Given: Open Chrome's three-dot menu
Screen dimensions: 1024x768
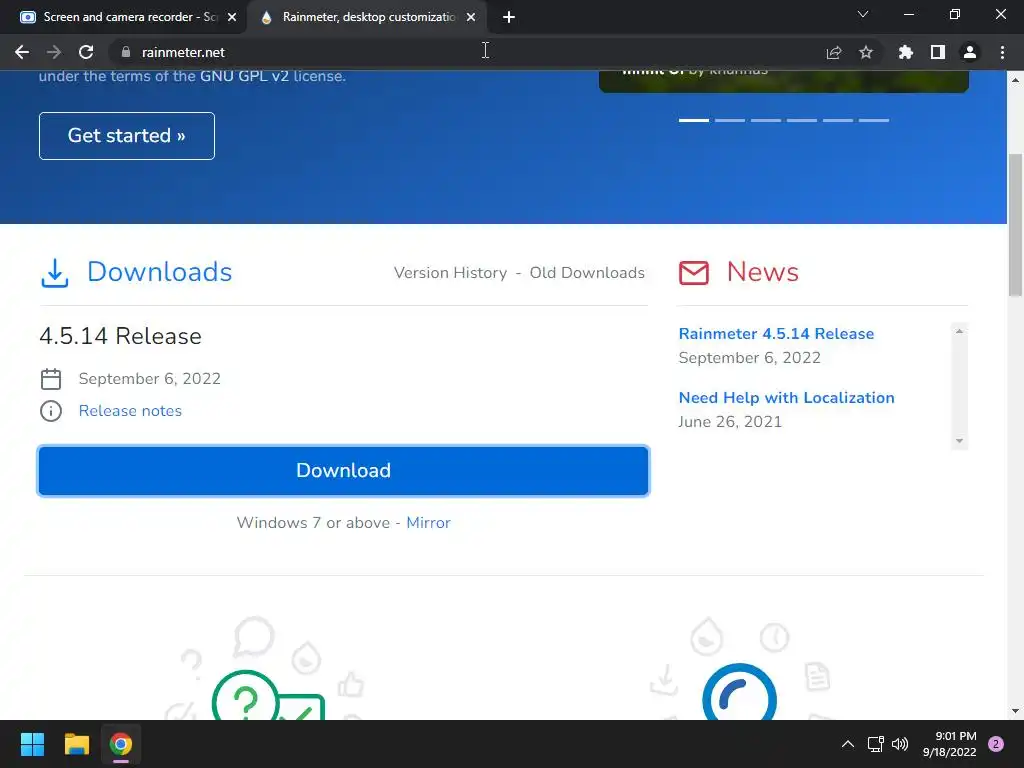Looking at the screenshot, I should (1002, 52).
